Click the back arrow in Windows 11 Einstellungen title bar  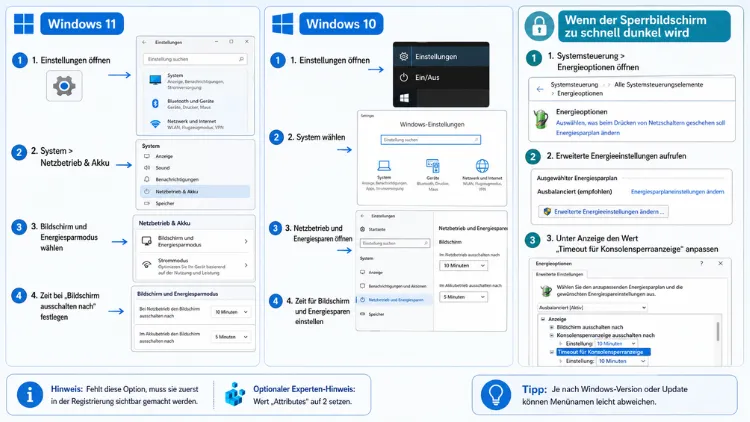pos(144,42)
